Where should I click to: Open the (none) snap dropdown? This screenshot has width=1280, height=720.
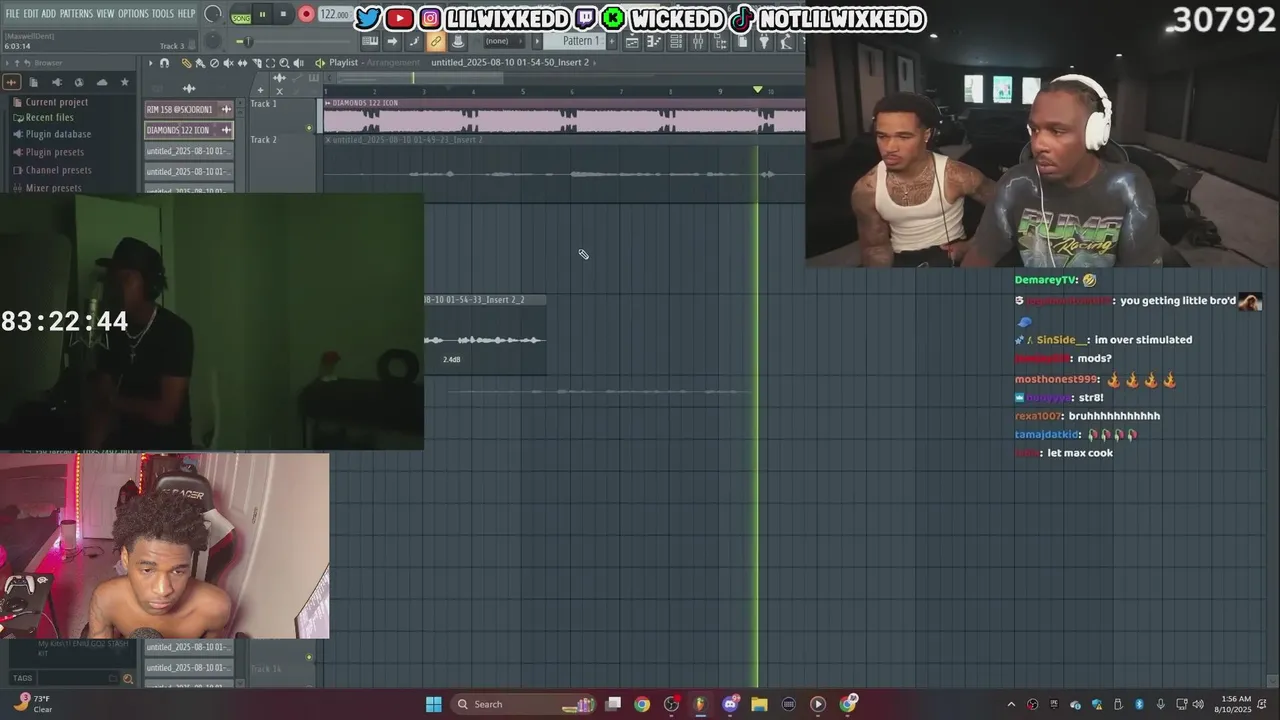(503, 41)
